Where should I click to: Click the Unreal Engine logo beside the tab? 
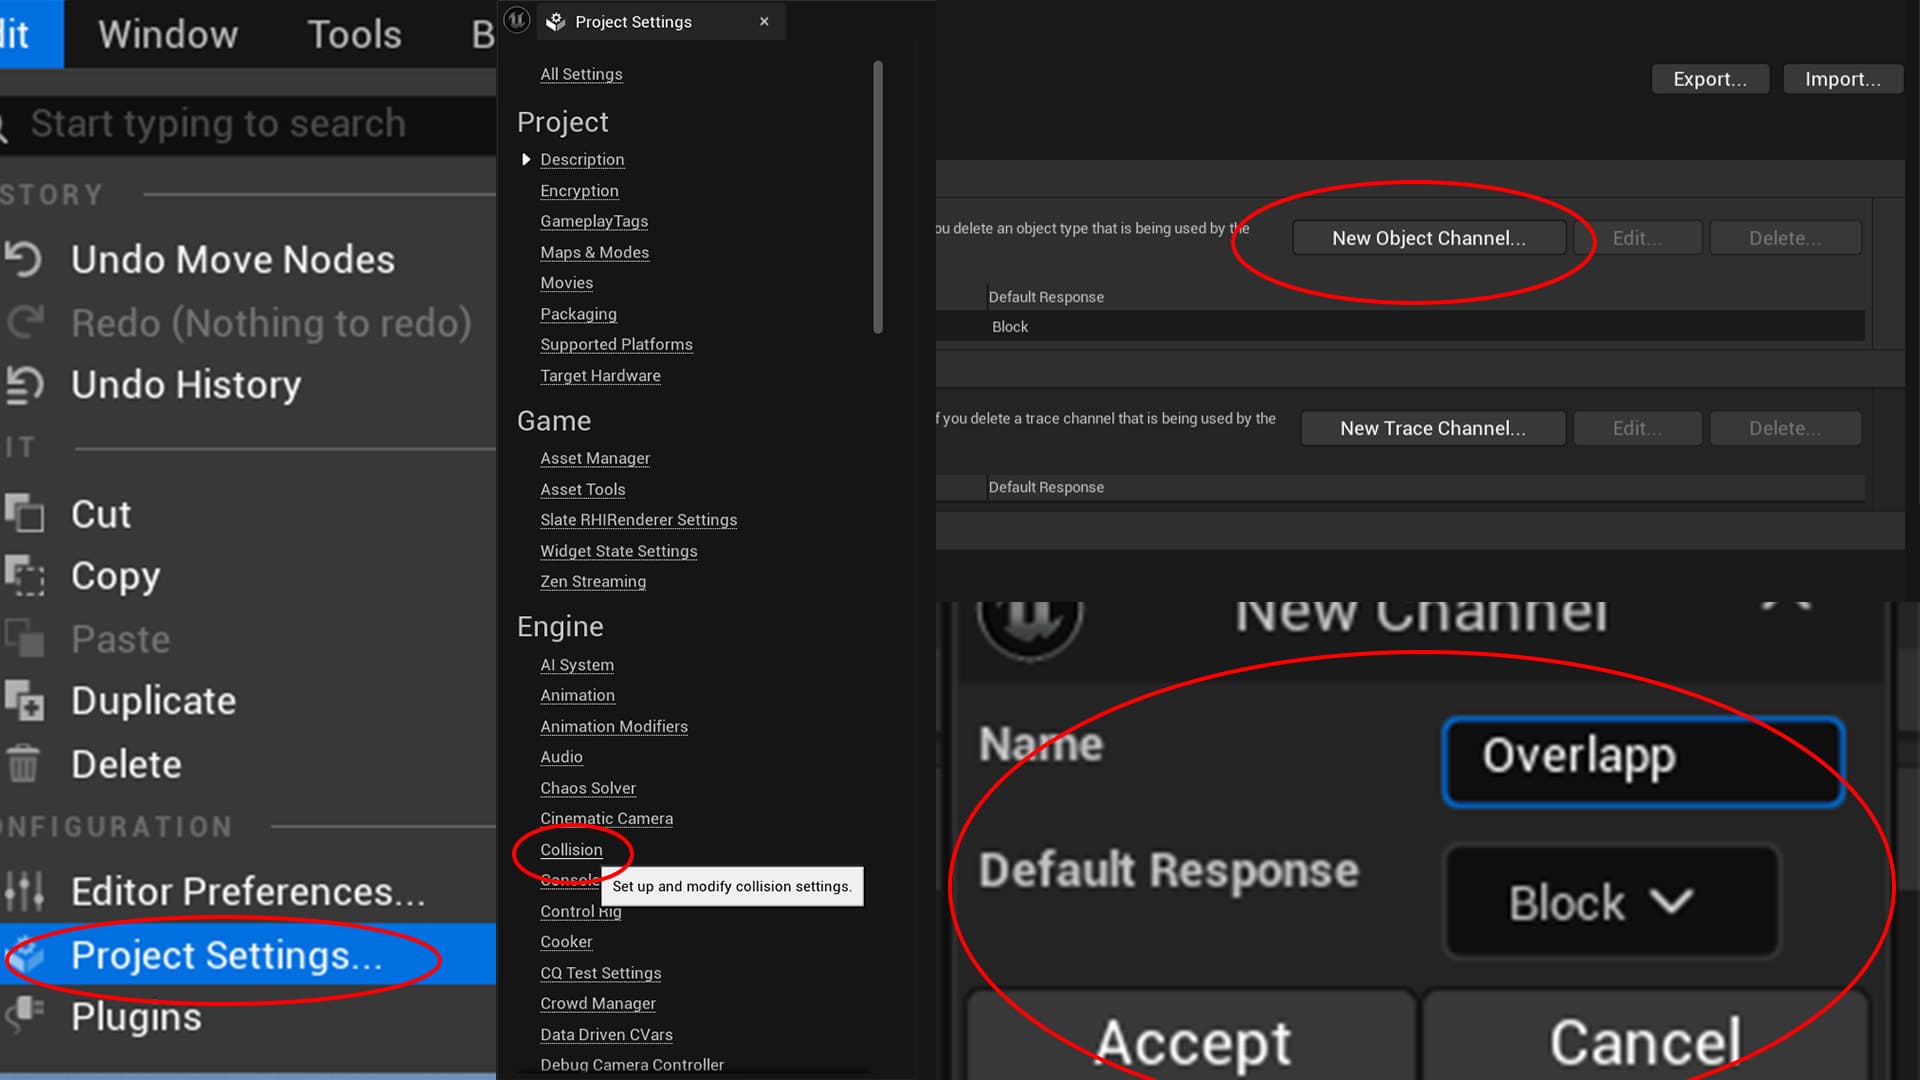(x=516, y=20)
